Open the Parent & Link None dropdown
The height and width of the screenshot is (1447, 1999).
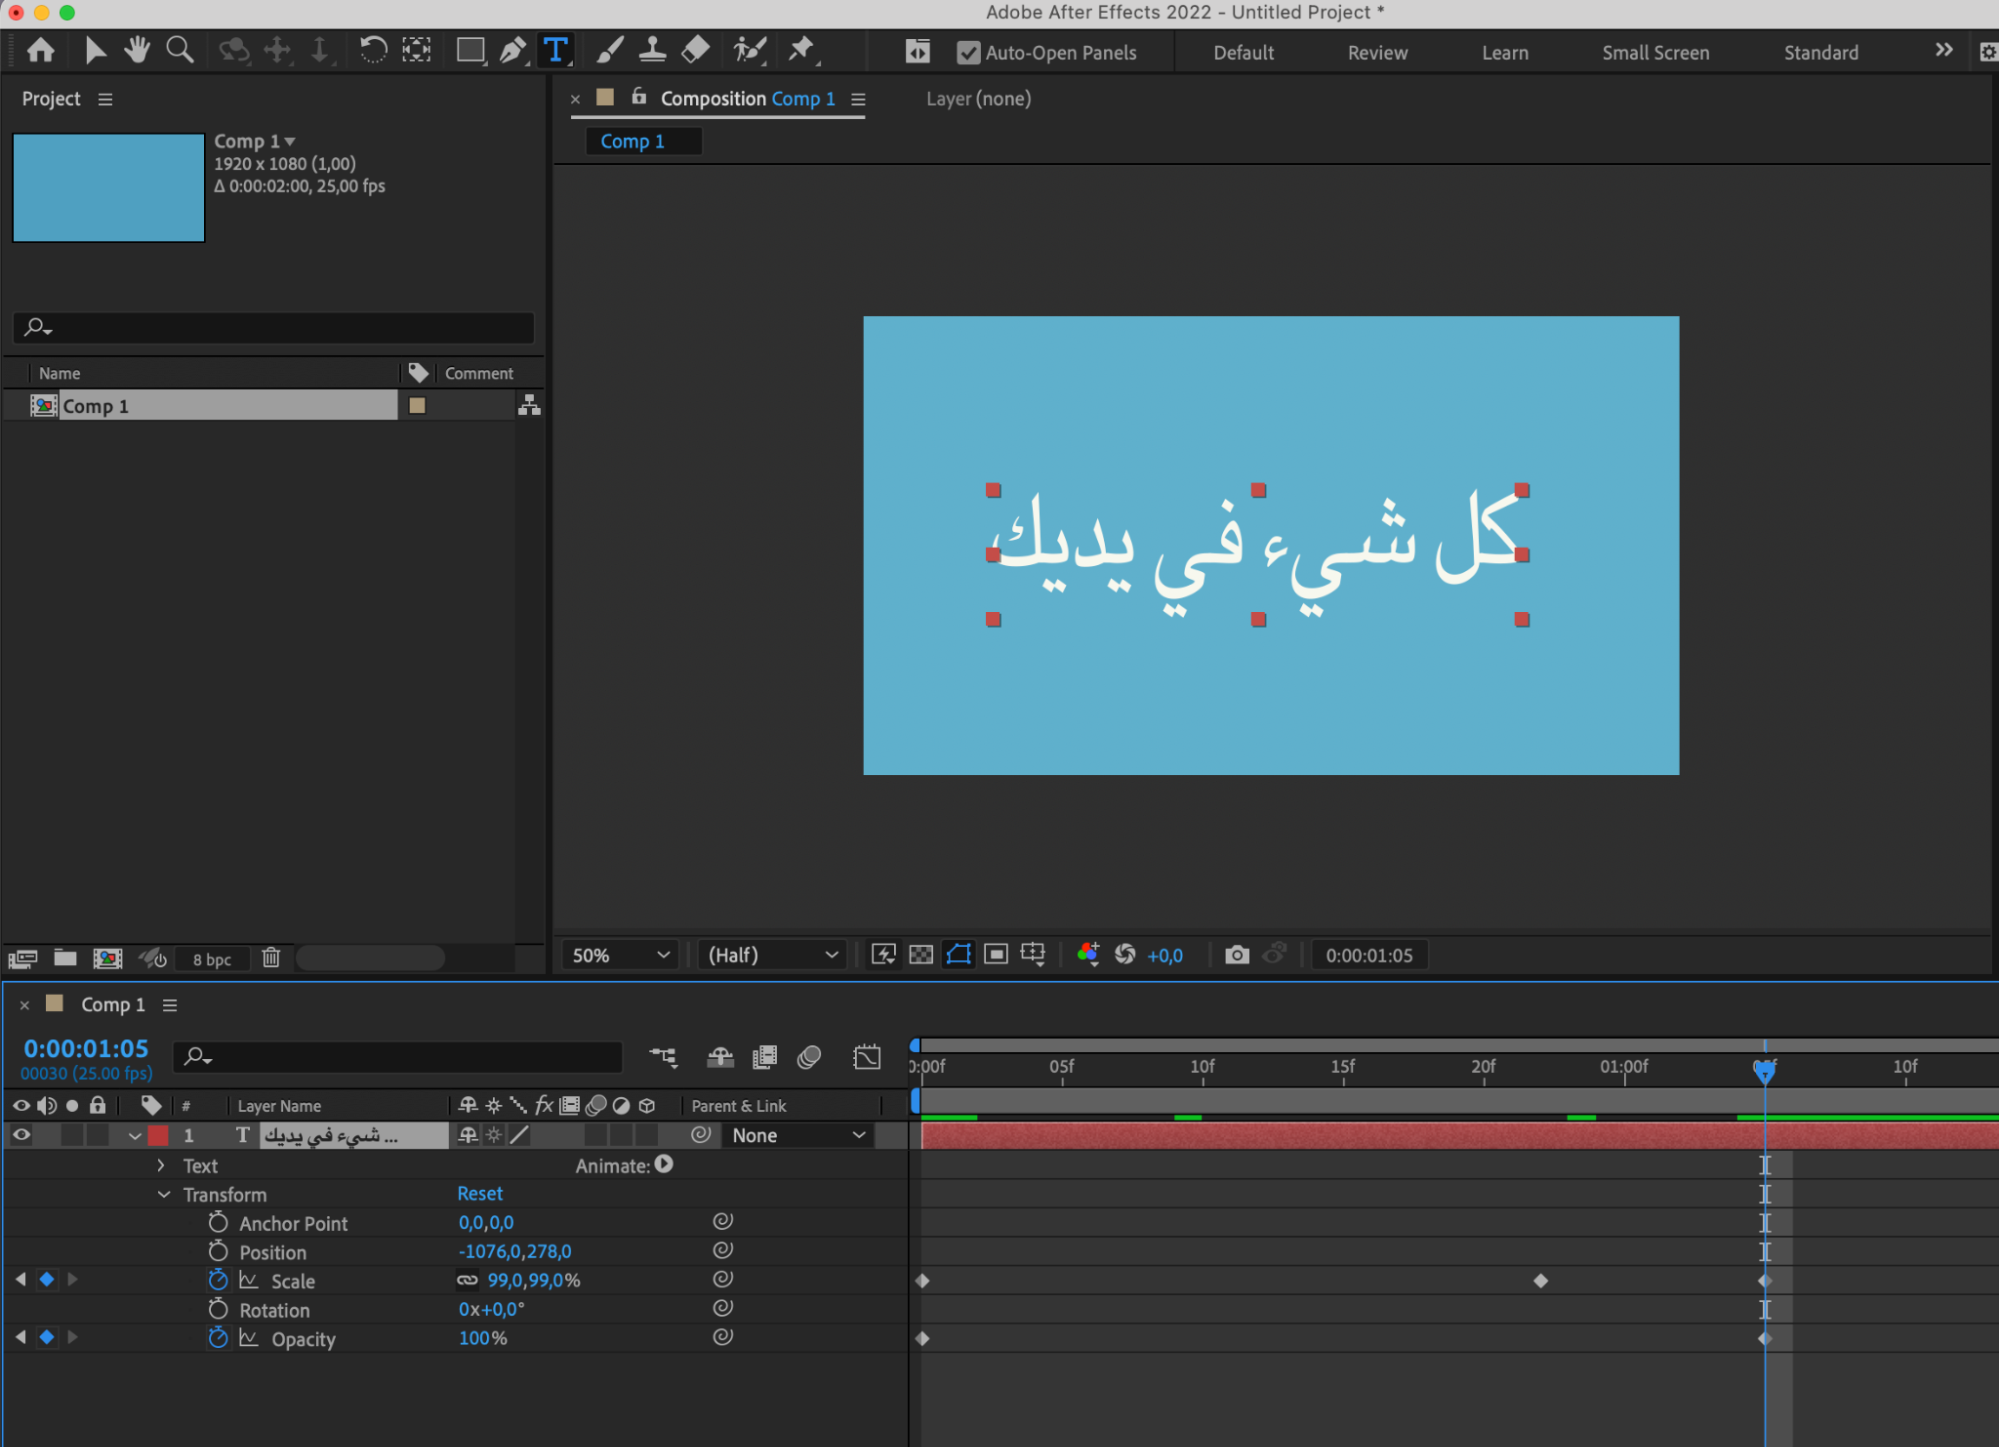click(x=797, y=1135)
